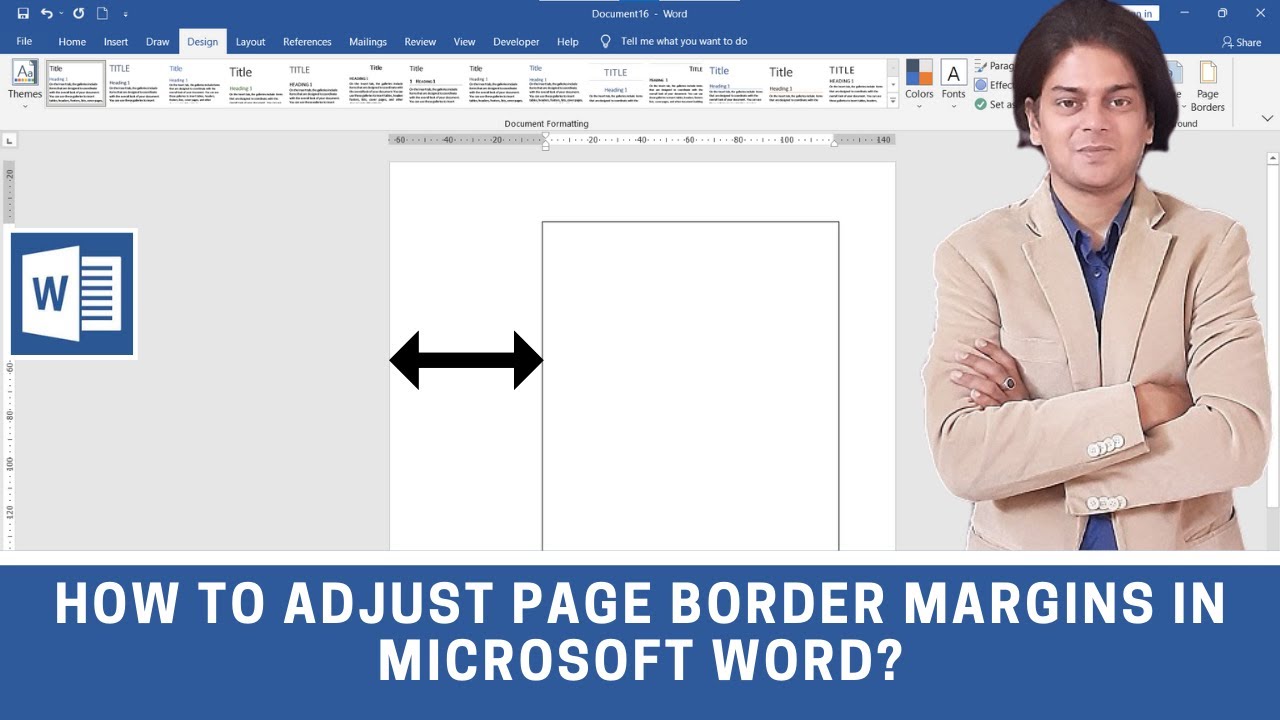
Task: Click the 'Tell me what you want to do' box
Action: 684,41
